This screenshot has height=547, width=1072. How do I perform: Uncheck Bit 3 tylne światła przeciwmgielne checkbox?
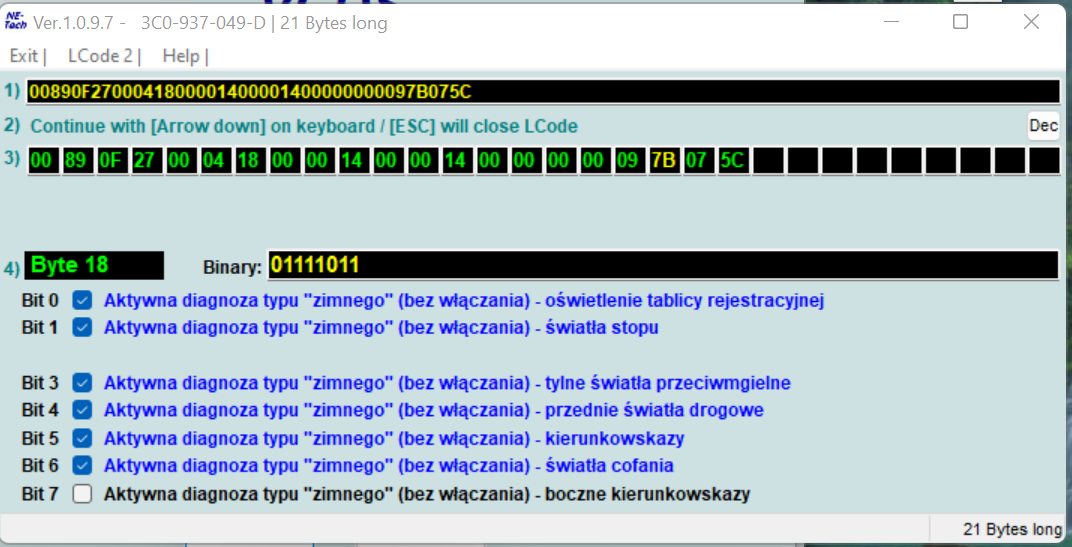(82, 383)
